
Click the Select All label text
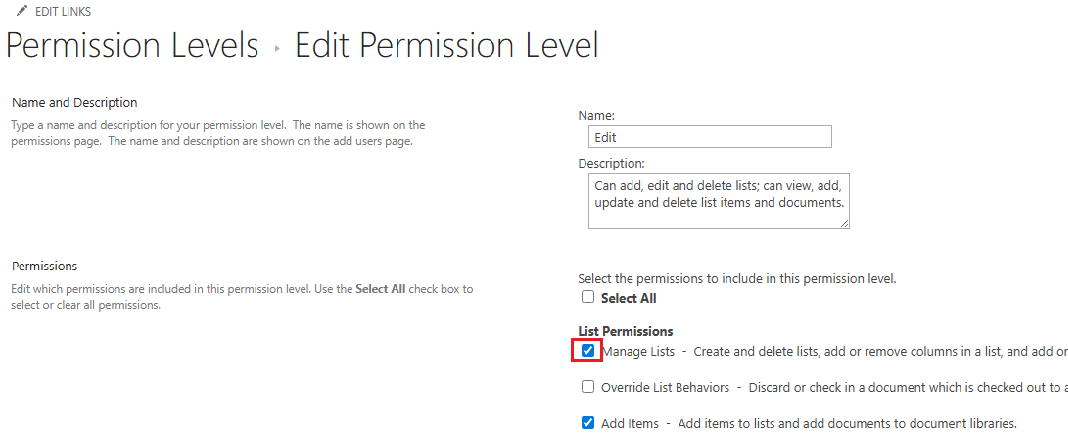[629, 298]
